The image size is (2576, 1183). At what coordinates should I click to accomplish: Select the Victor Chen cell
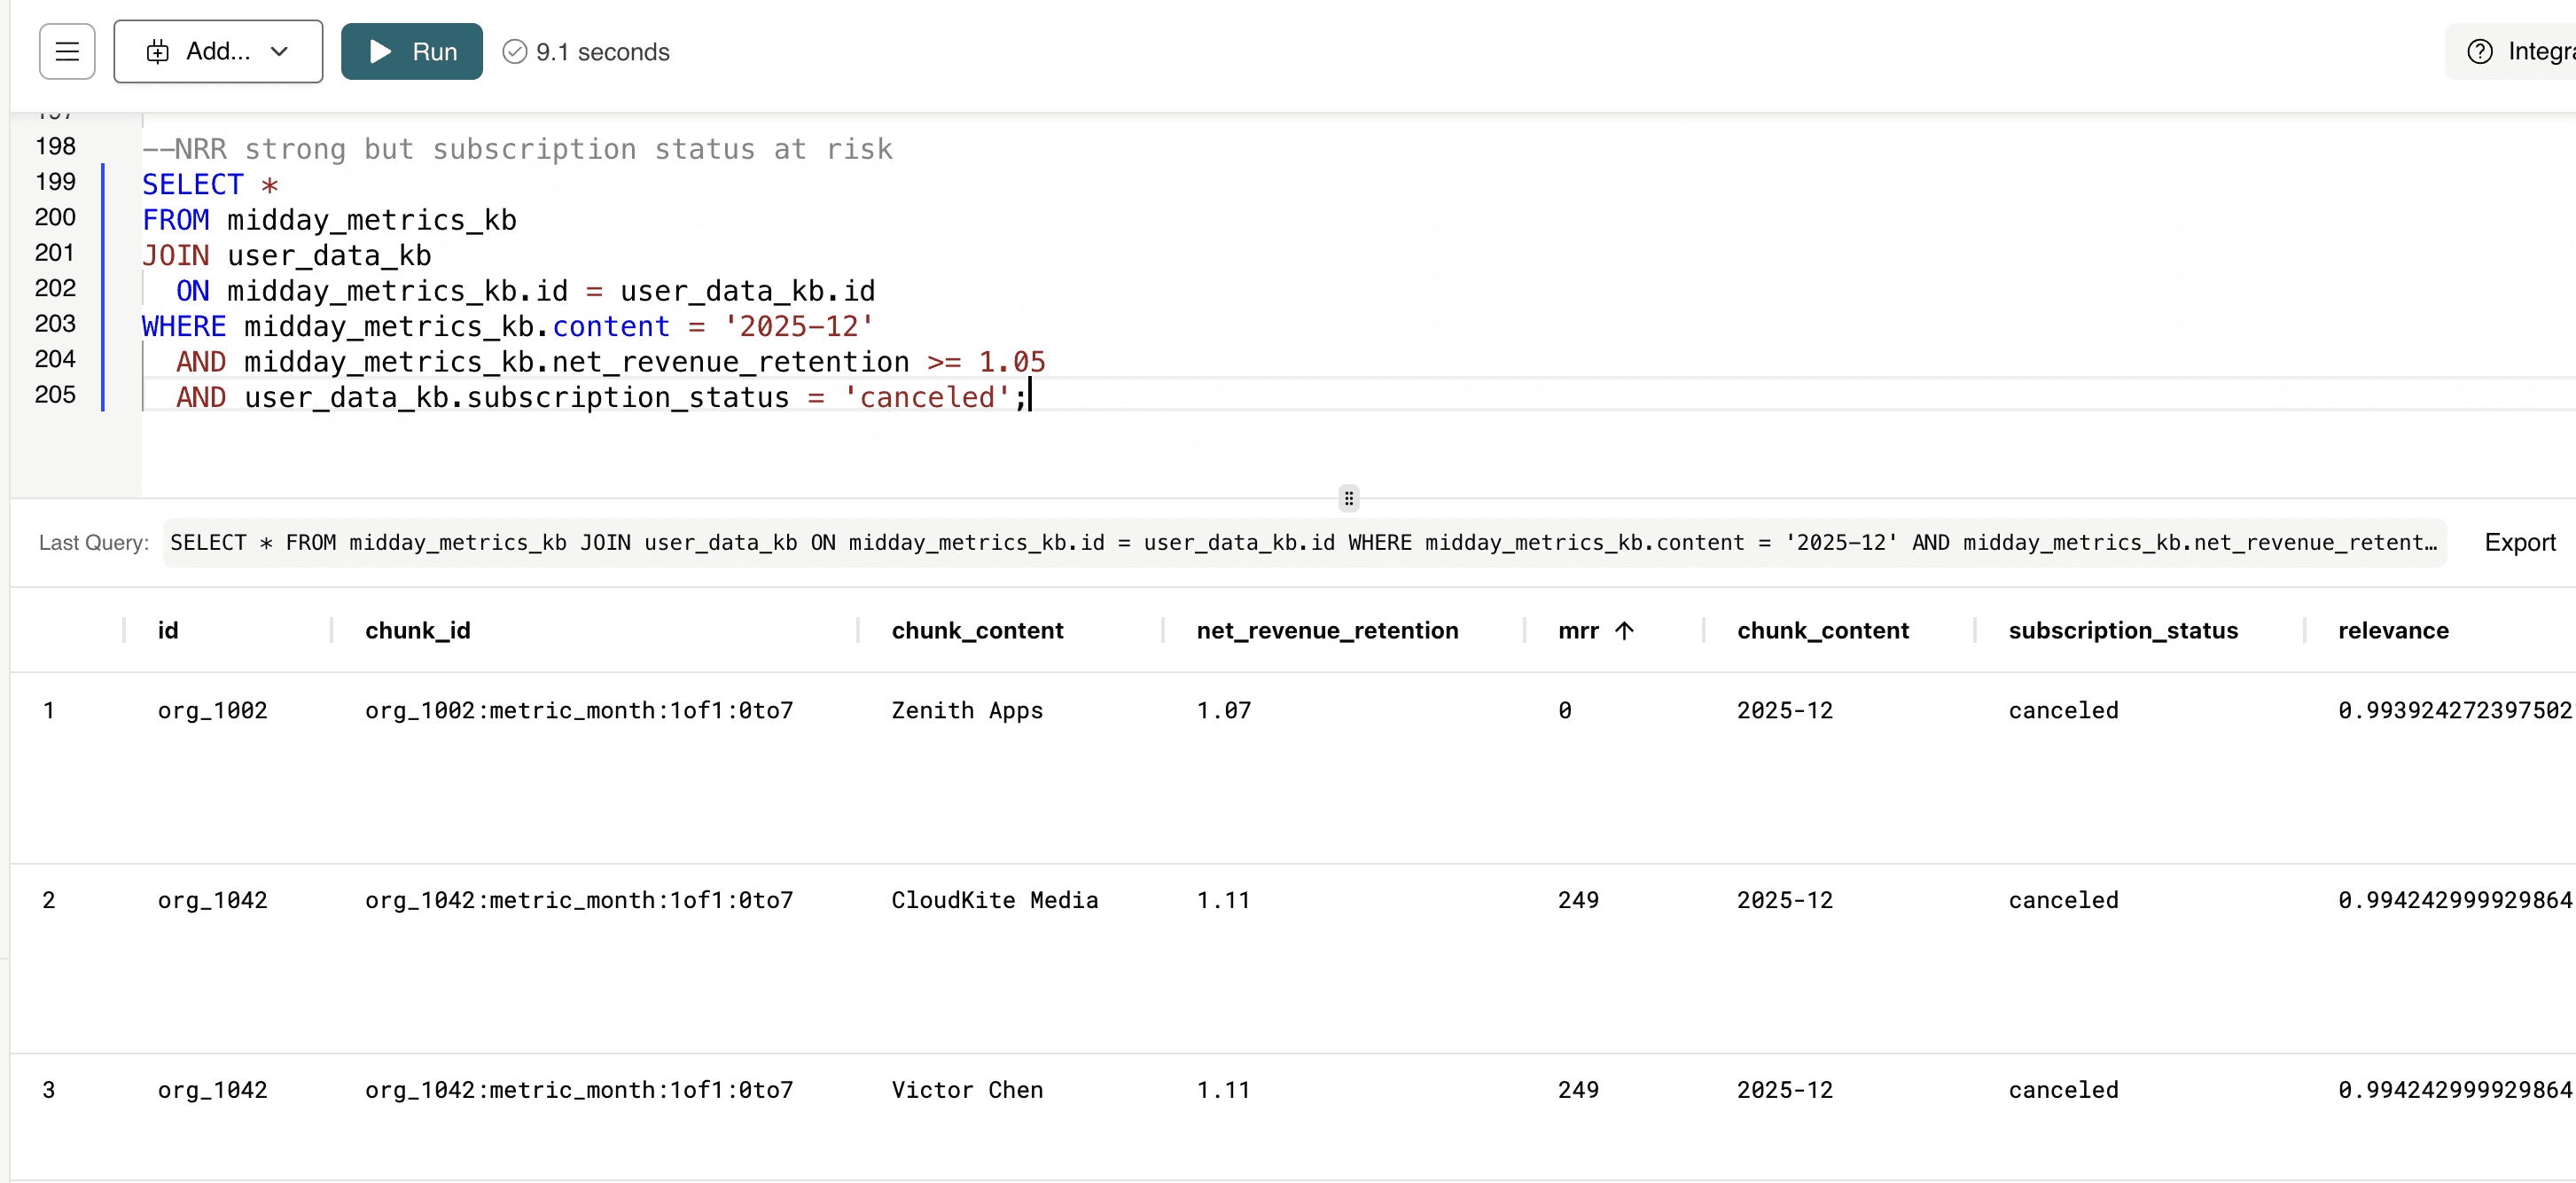pos(966,1090)
